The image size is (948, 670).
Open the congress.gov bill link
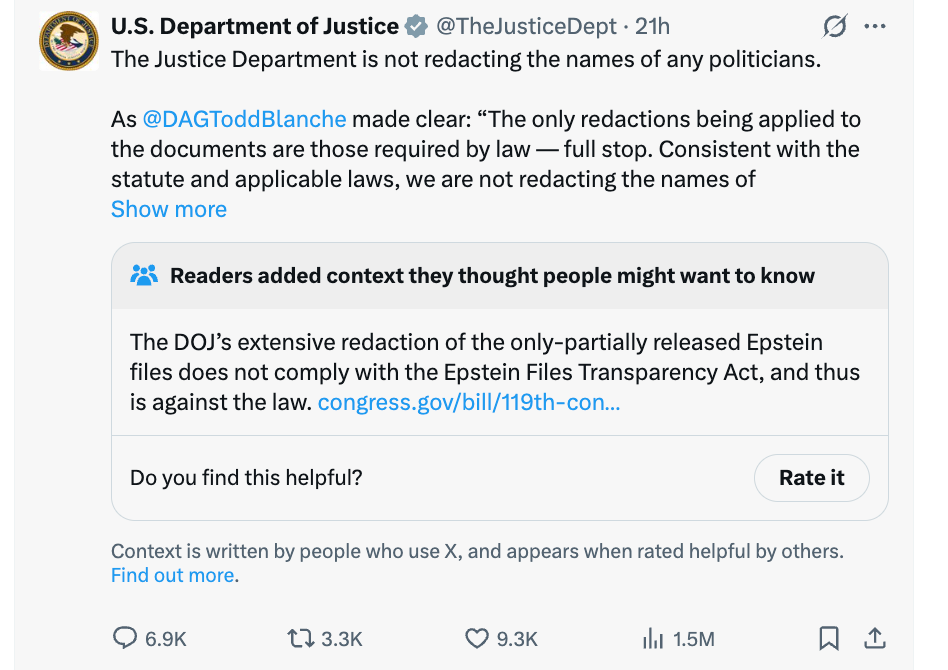[x=468, y=403]
